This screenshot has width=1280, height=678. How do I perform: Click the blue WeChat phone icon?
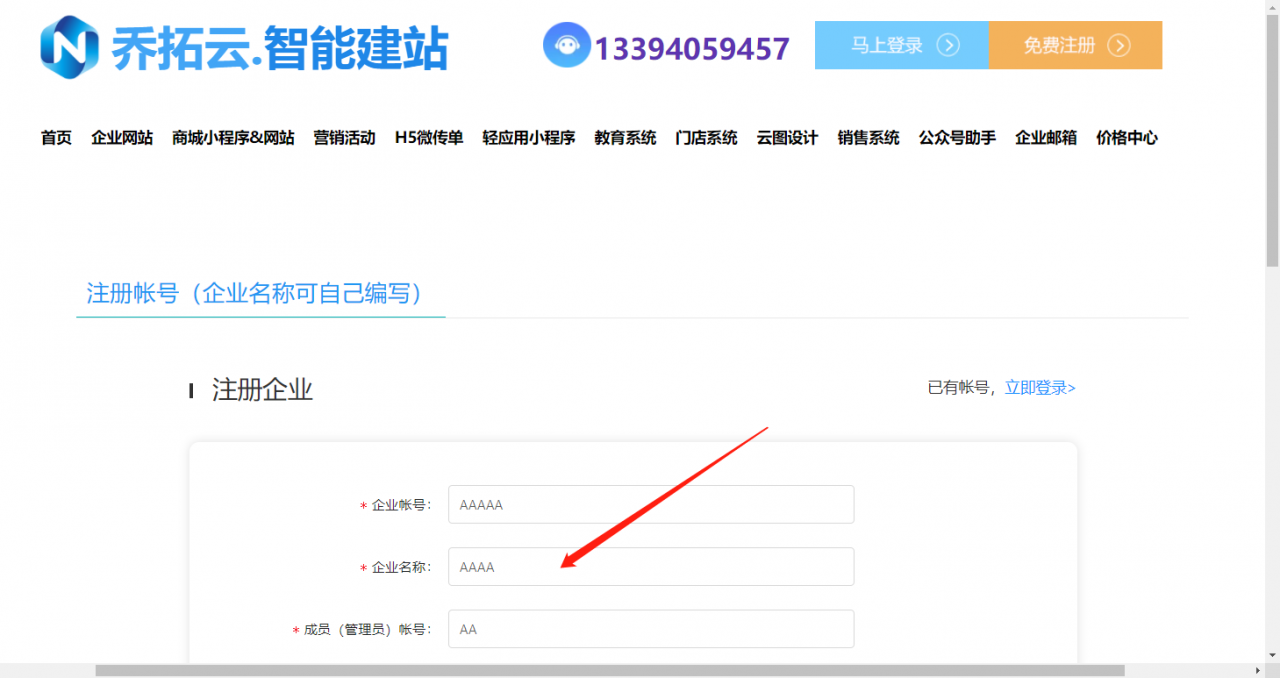tap(565, 44)
